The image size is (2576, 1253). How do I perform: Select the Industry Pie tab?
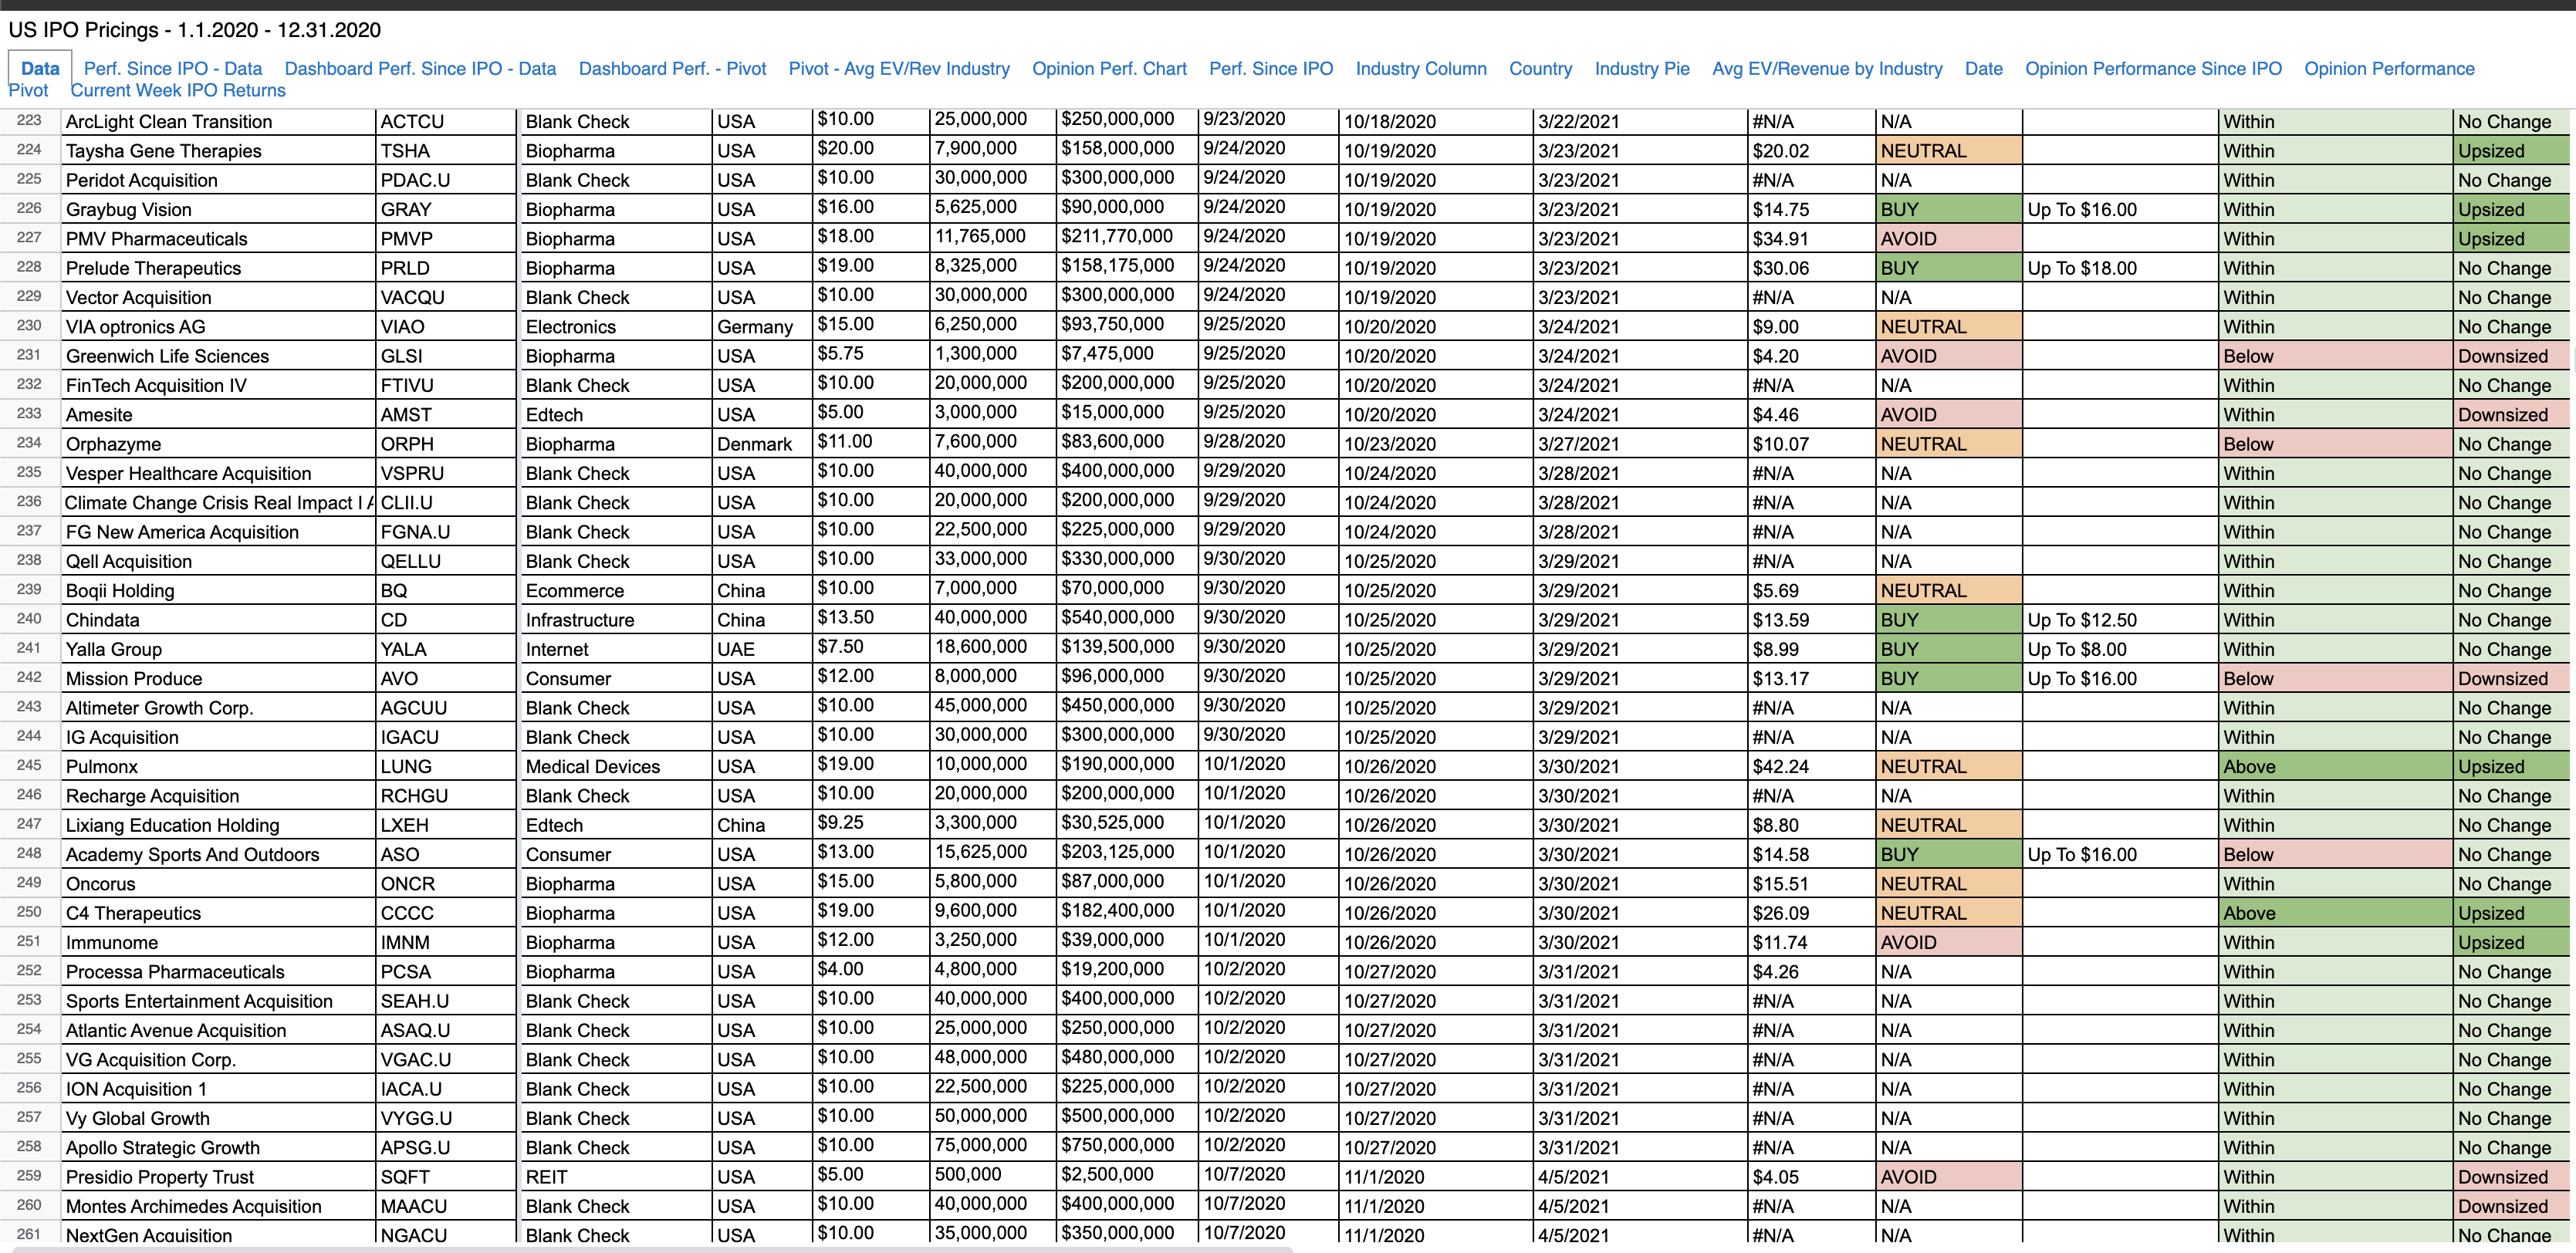coord(1641,69)
